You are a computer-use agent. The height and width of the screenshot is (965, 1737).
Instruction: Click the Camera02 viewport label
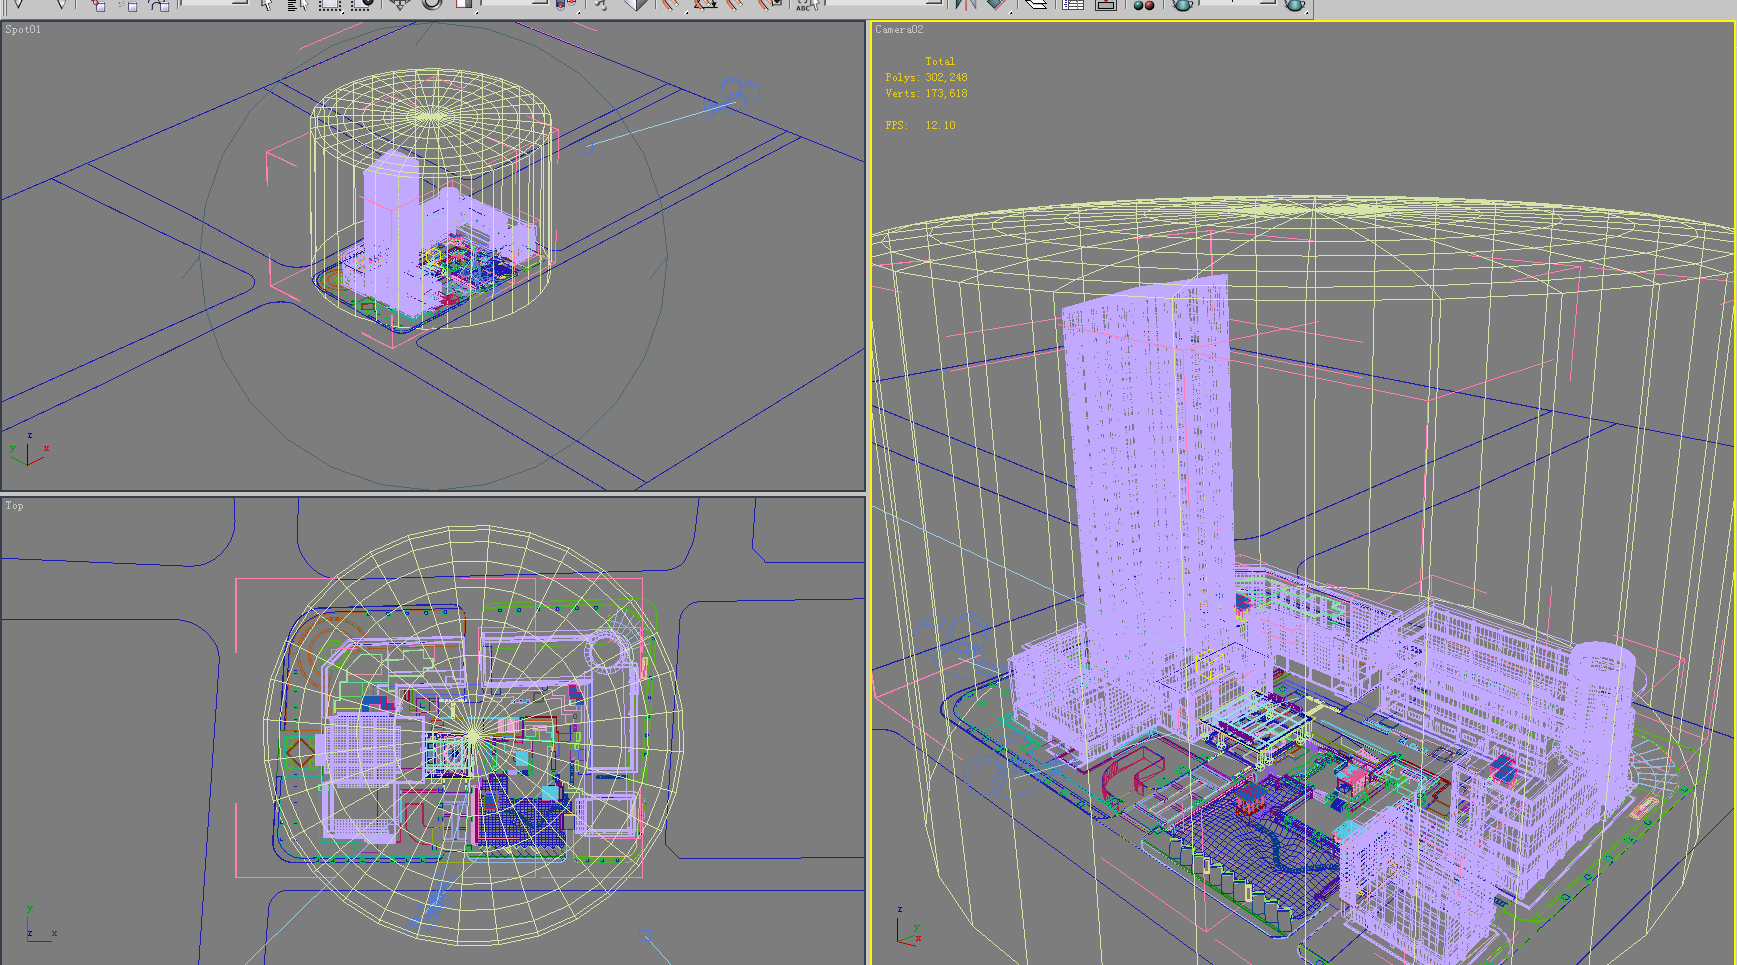(x=899, y=30)
